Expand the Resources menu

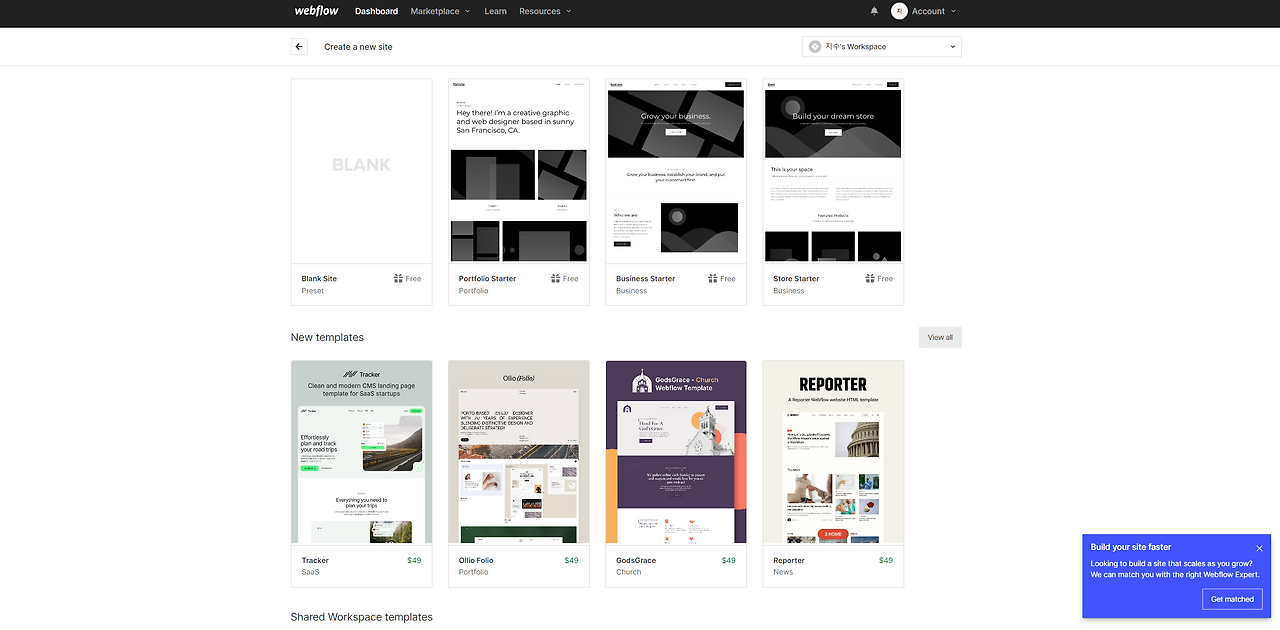545,11
